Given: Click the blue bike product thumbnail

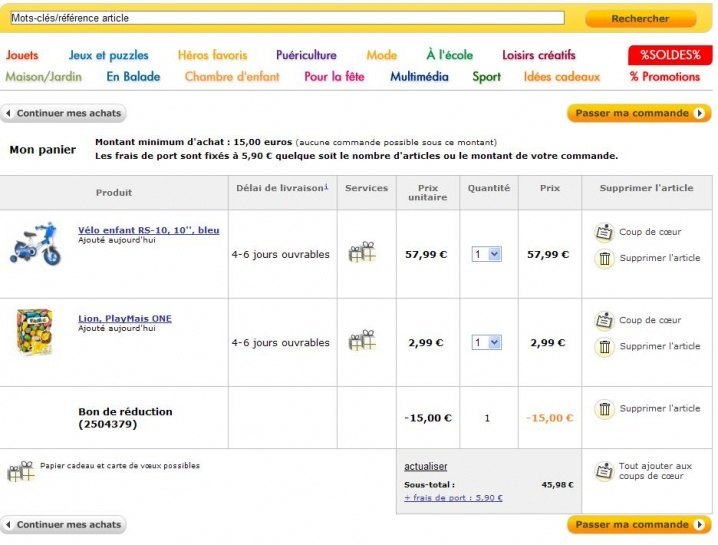Looking at the screenshot, I should (x=36, y=246).
